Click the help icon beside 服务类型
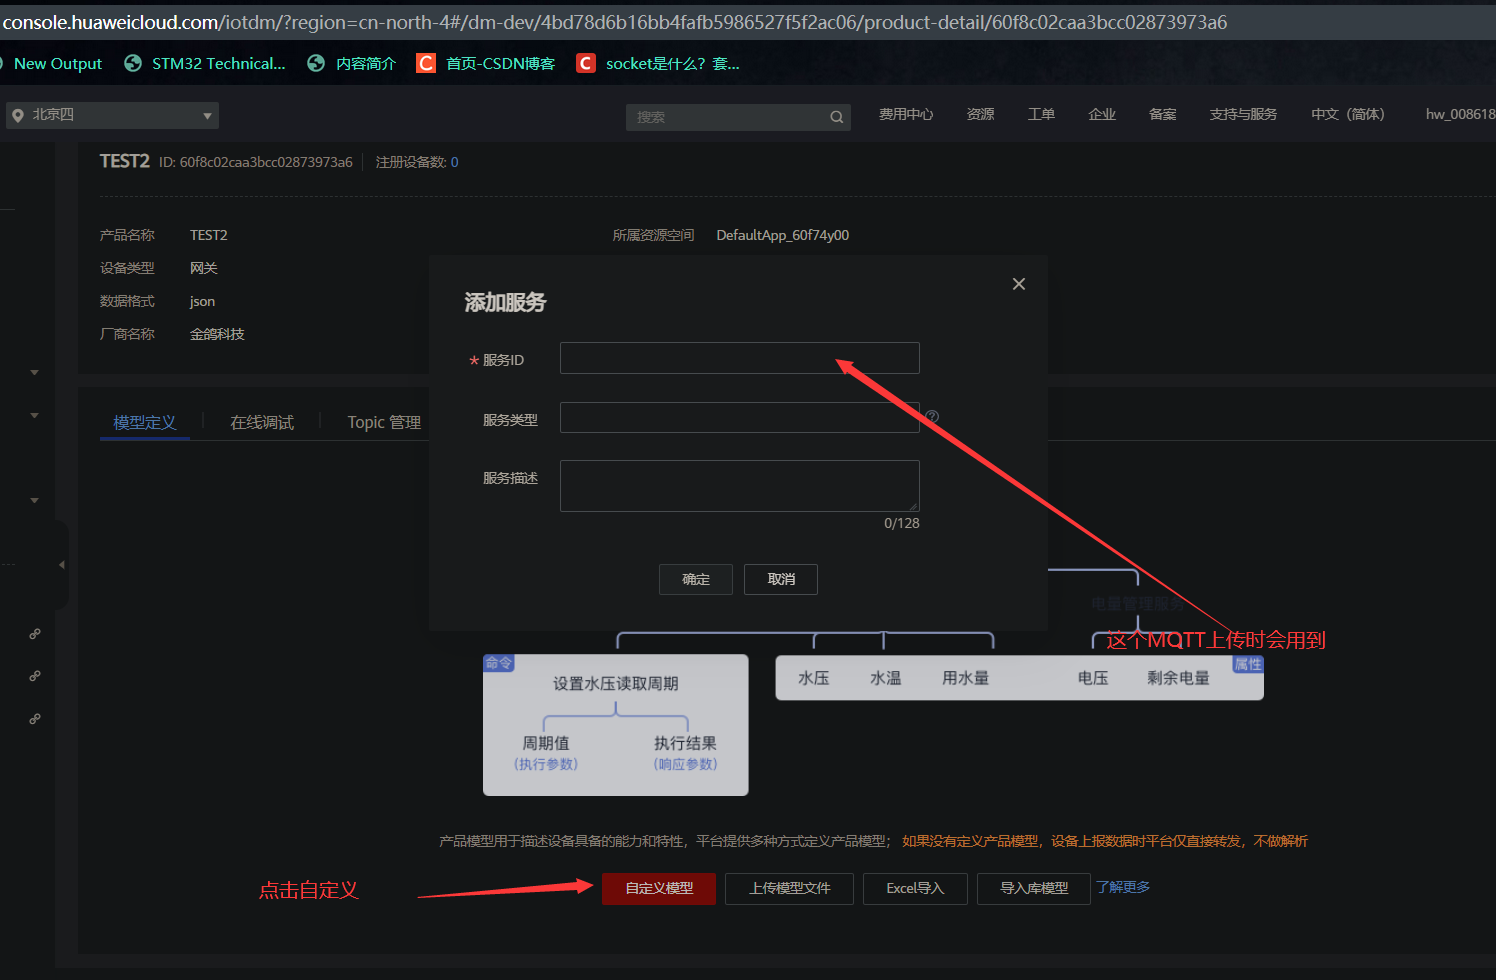 932,417
